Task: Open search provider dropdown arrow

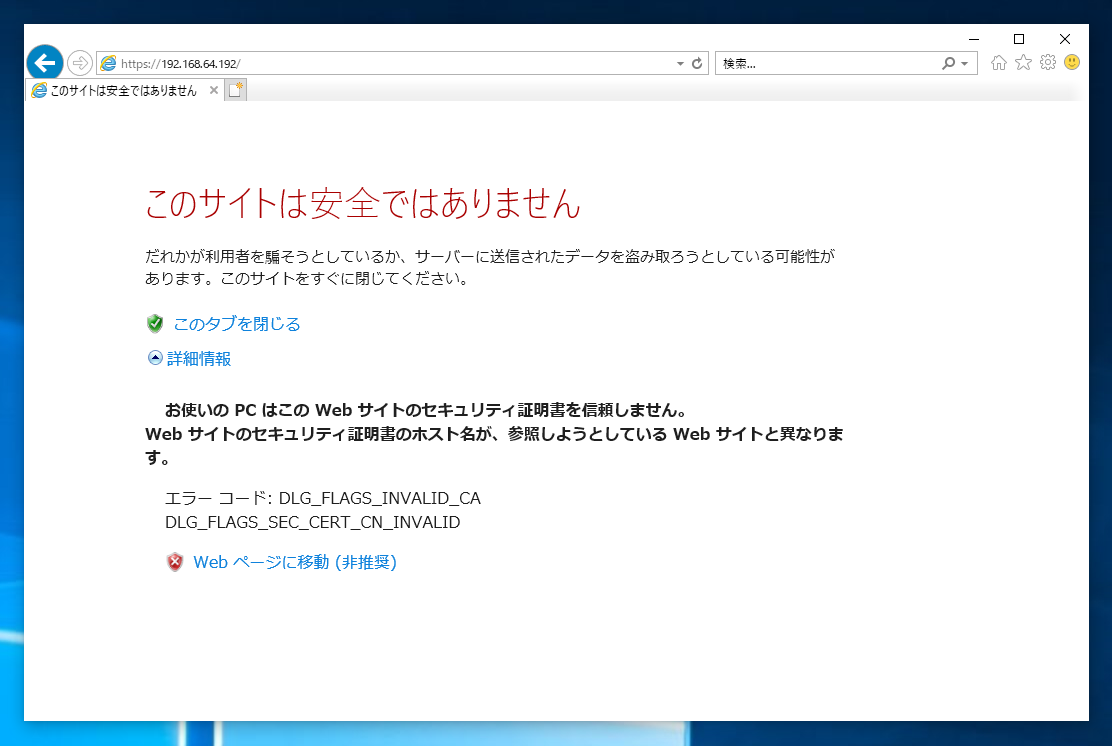Action: [x=964, y=63]
